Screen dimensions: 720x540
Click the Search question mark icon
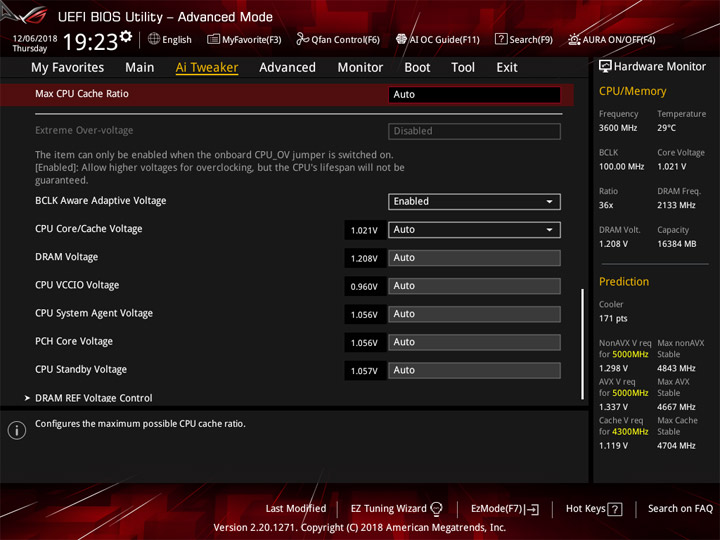tap(501, 39)
